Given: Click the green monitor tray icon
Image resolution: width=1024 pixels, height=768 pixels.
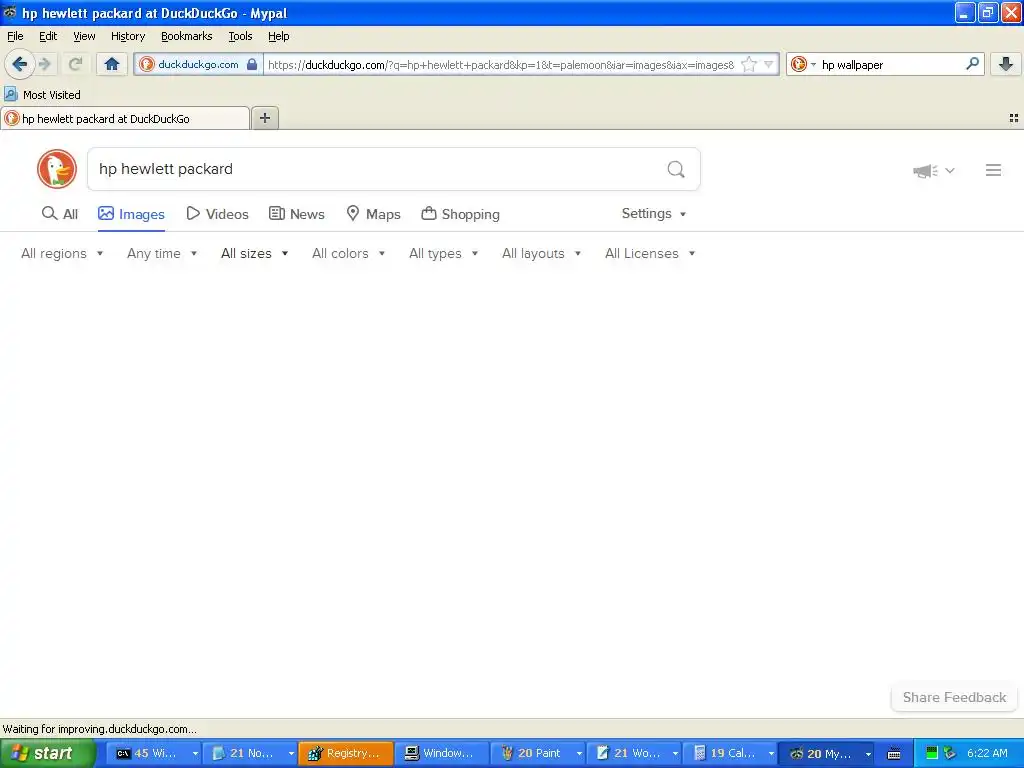Looking at the screenshot, I should click(x=932, y=753).
